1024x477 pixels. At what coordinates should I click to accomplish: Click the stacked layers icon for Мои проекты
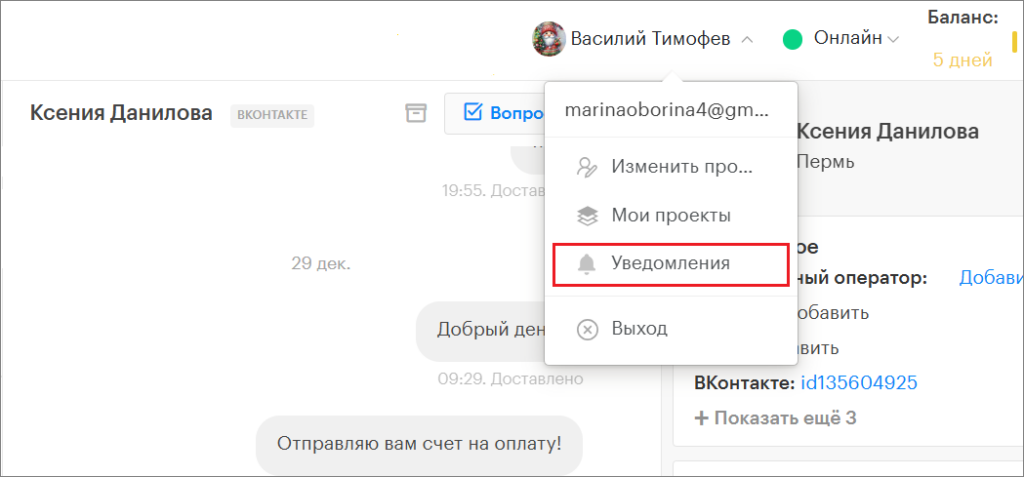[x=587, y=215]
